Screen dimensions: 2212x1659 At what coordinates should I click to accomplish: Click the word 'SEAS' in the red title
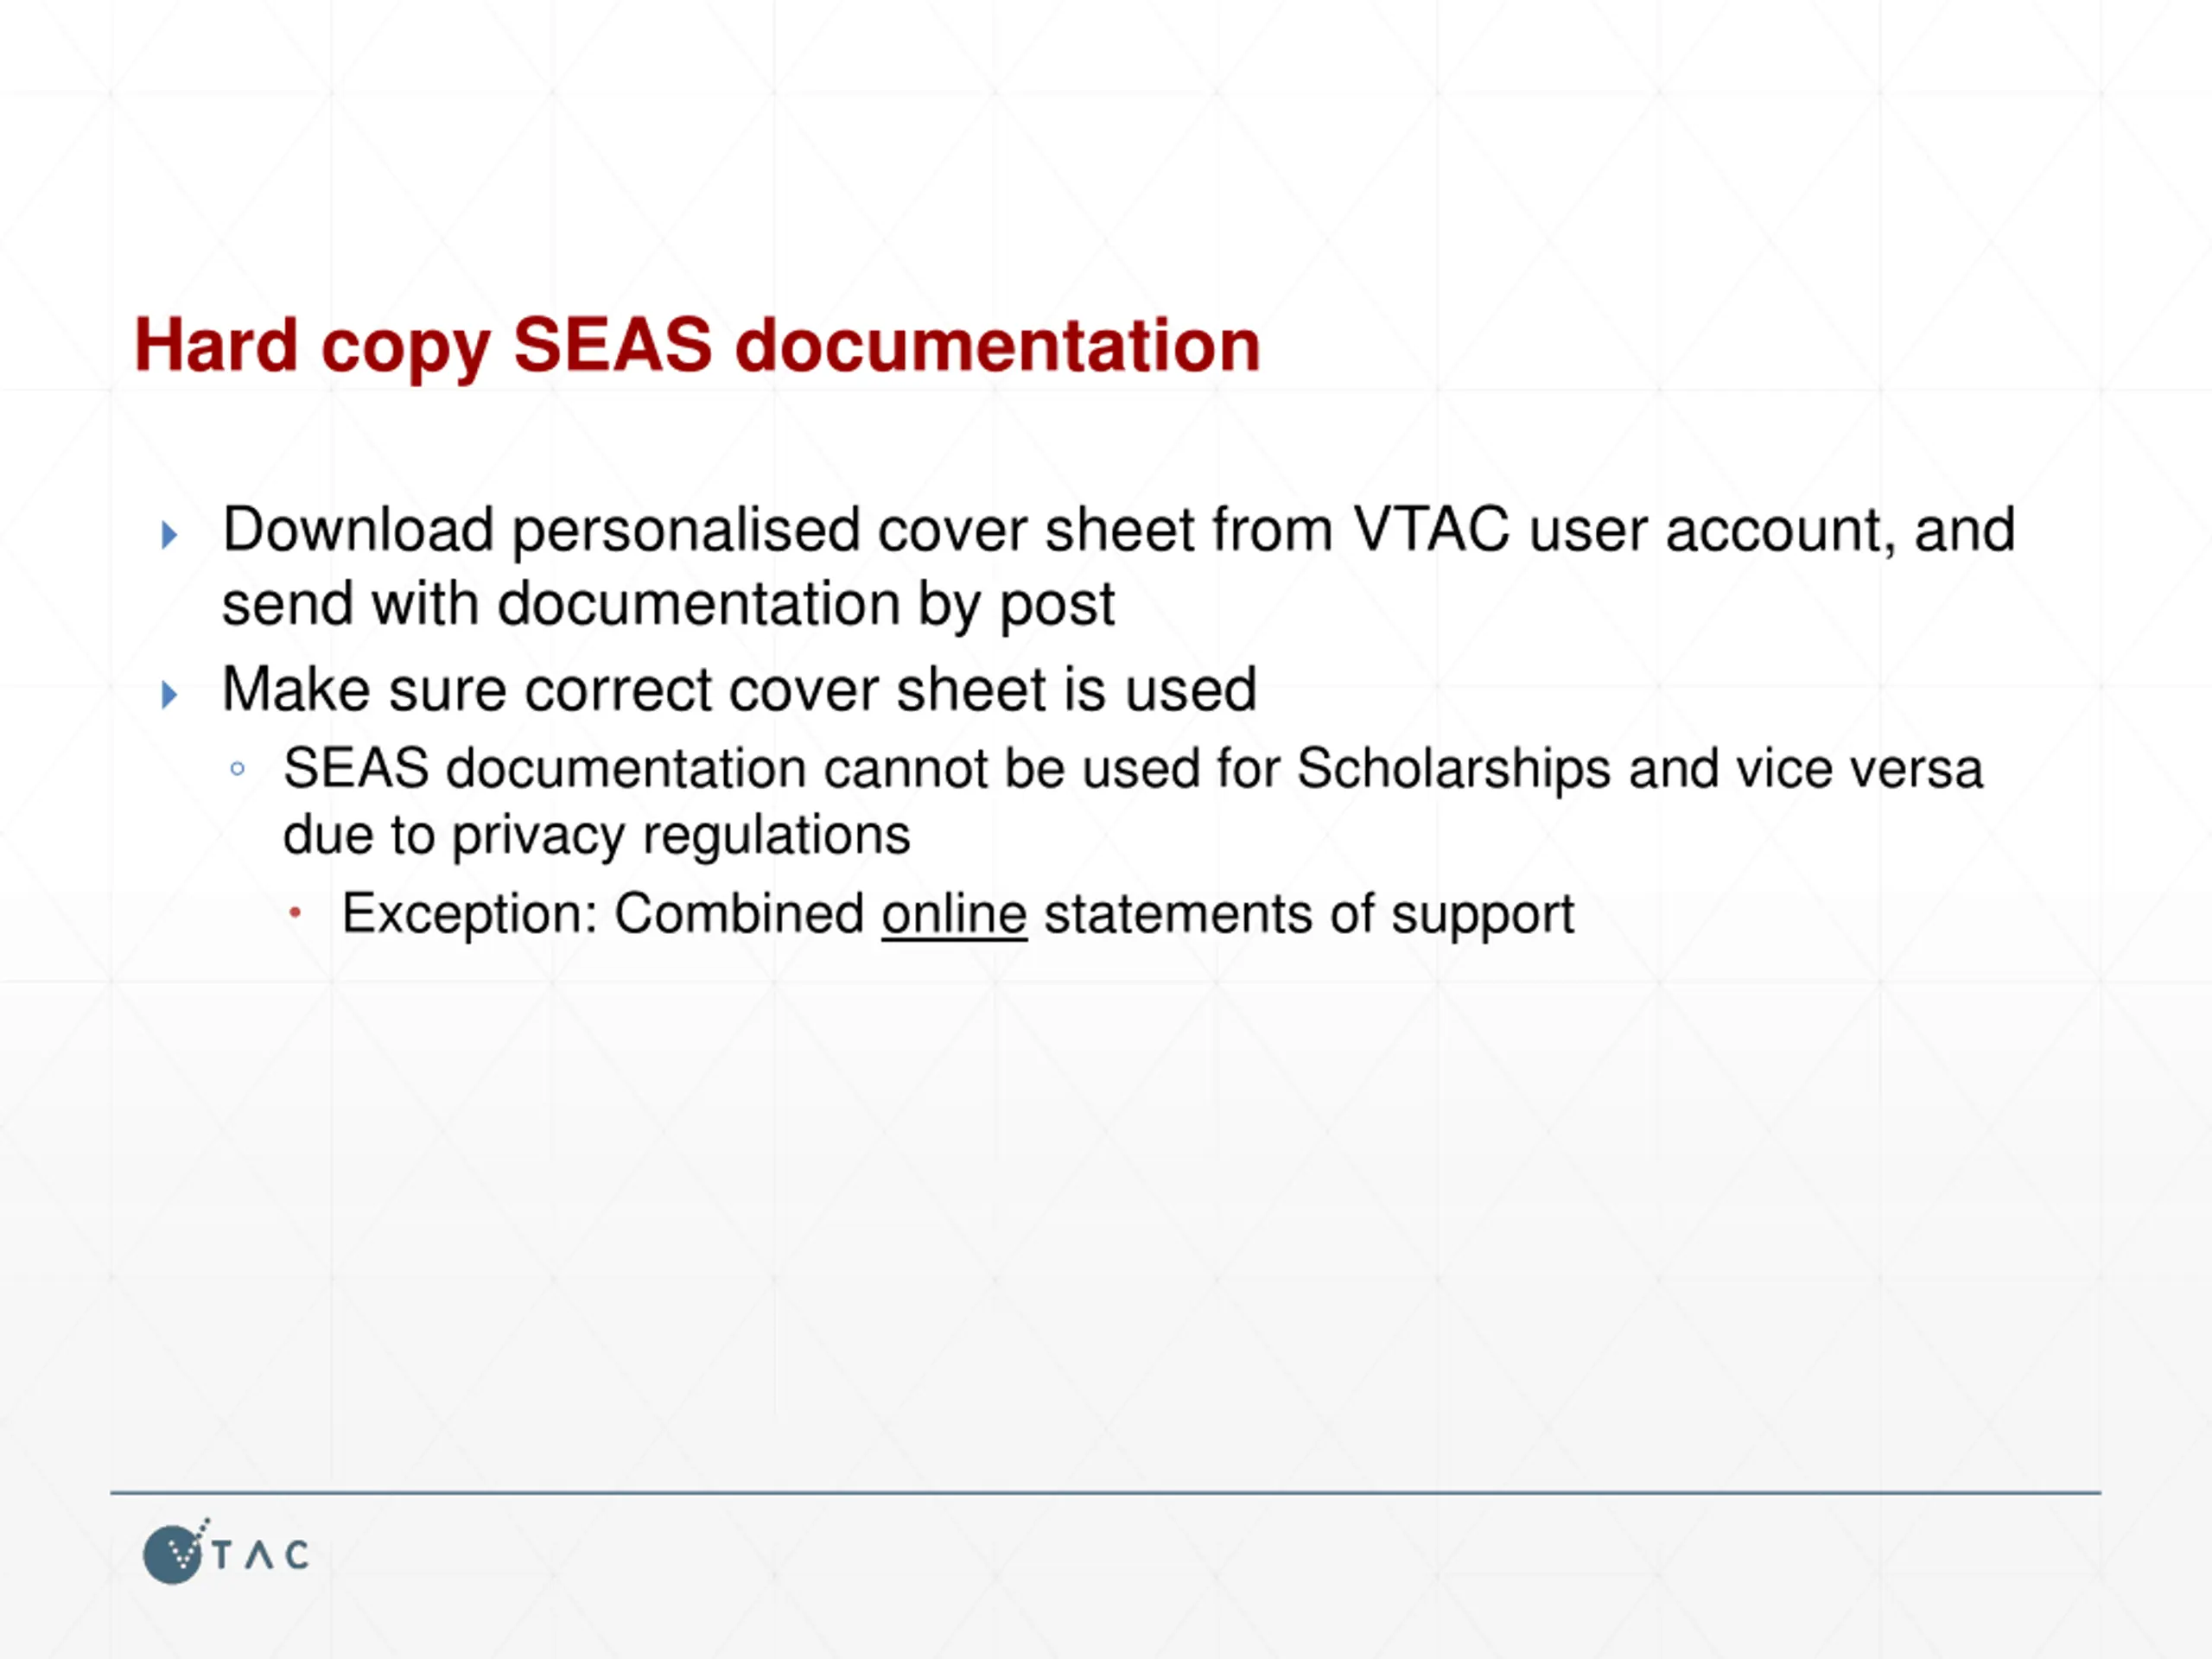(612, 344)
